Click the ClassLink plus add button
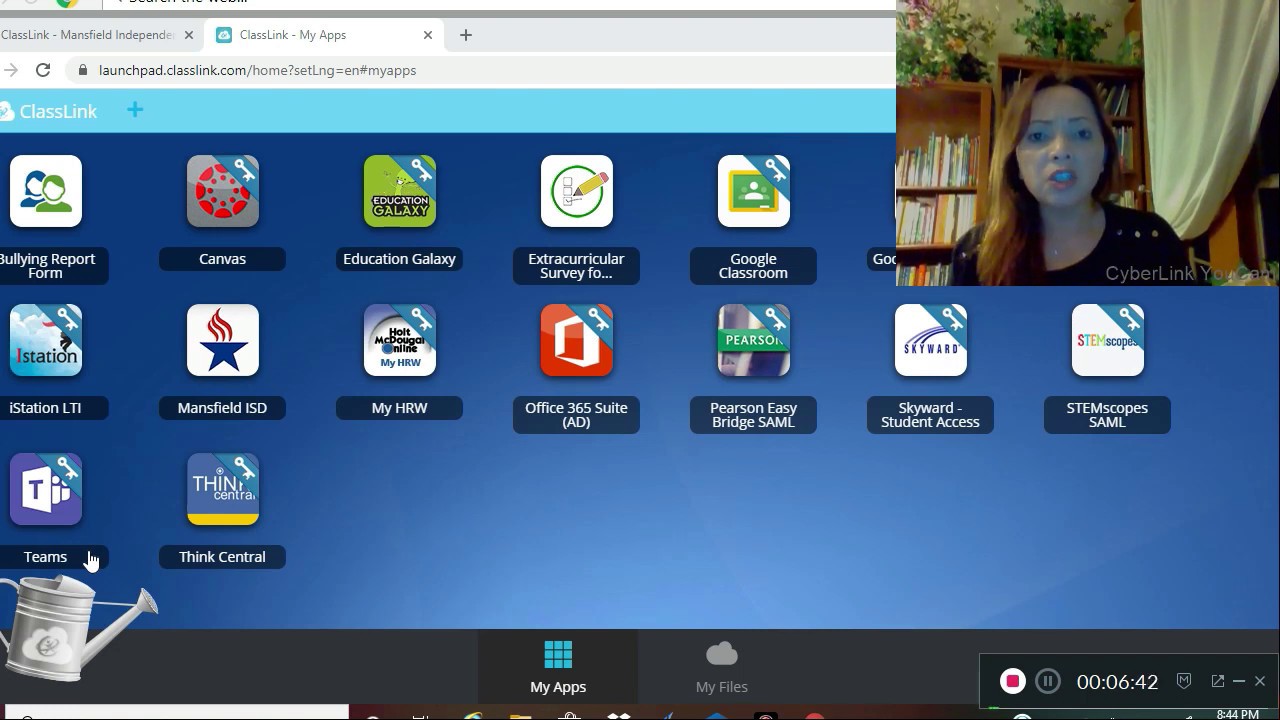Screen dimensions: 1280x720 135,110
